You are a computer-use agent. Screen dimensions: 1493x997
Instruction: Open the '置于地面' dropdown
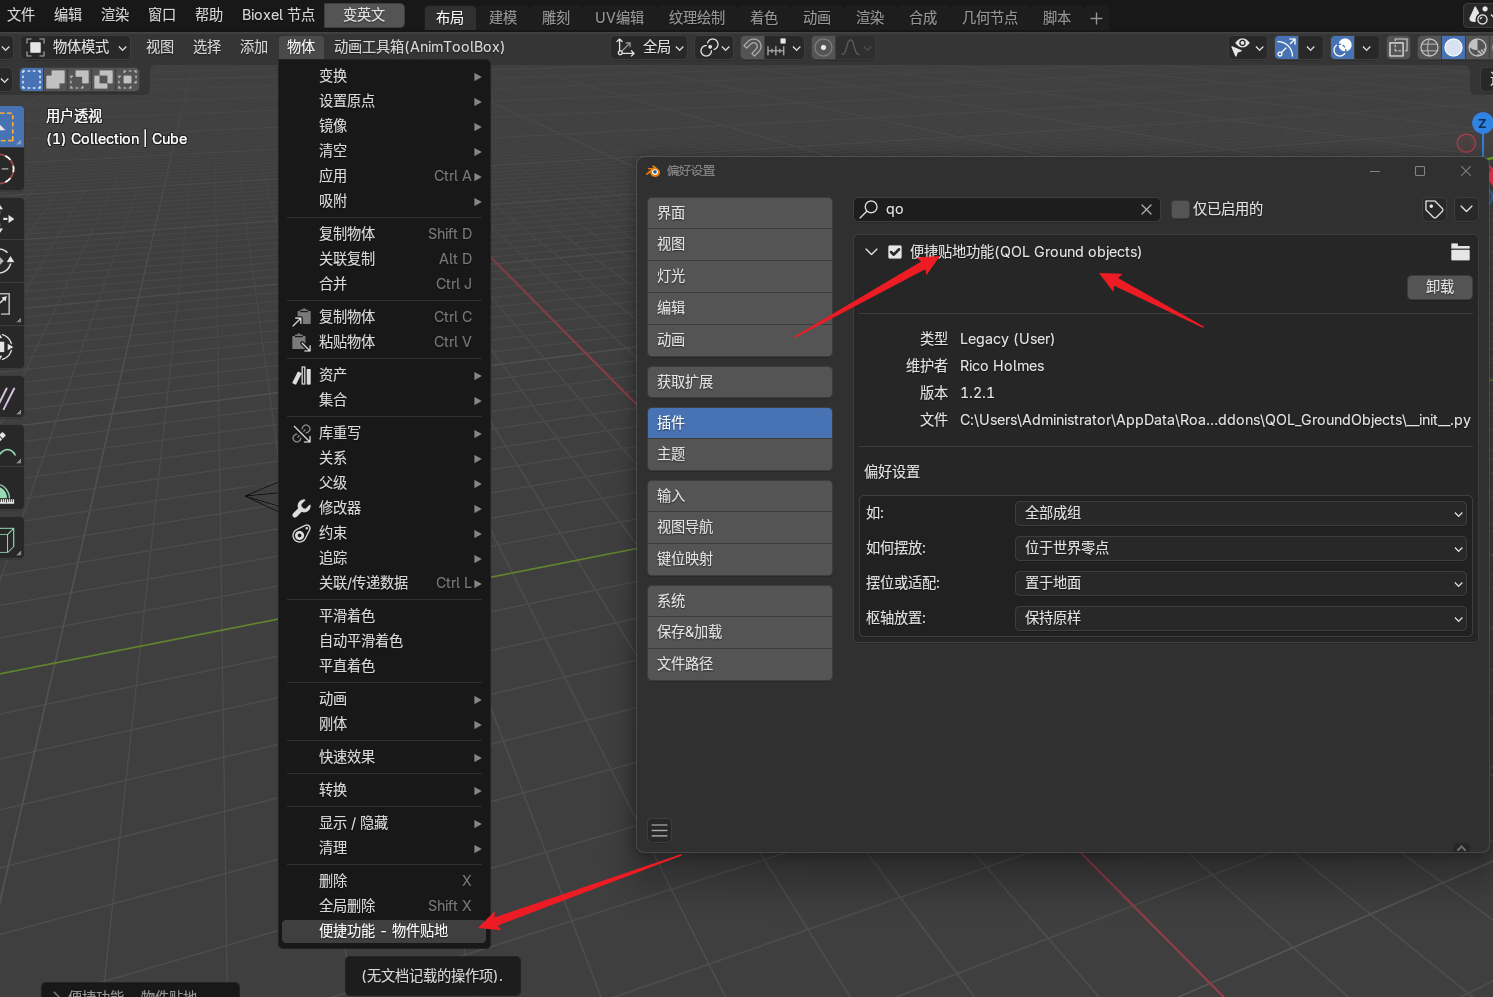1241,583
